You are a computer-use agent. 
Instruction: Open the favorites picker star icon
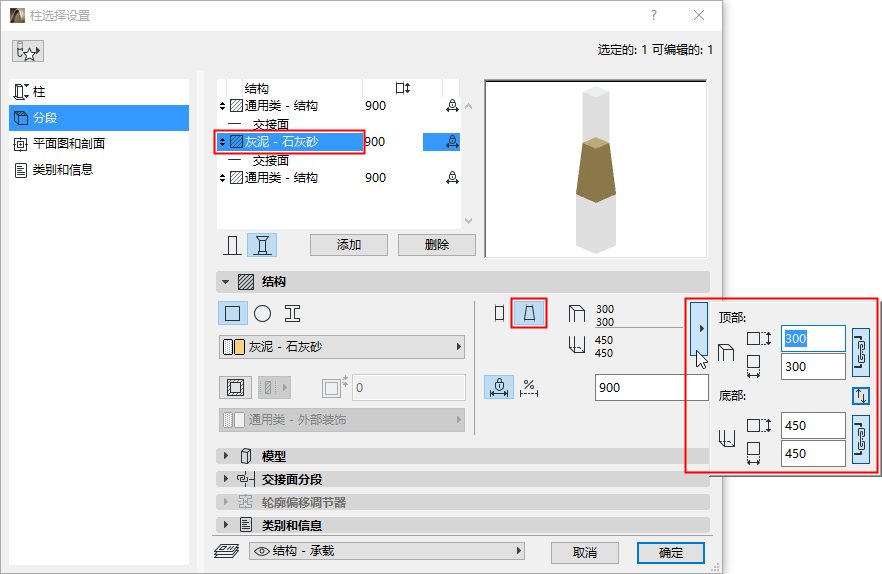[x=28, y=51]
